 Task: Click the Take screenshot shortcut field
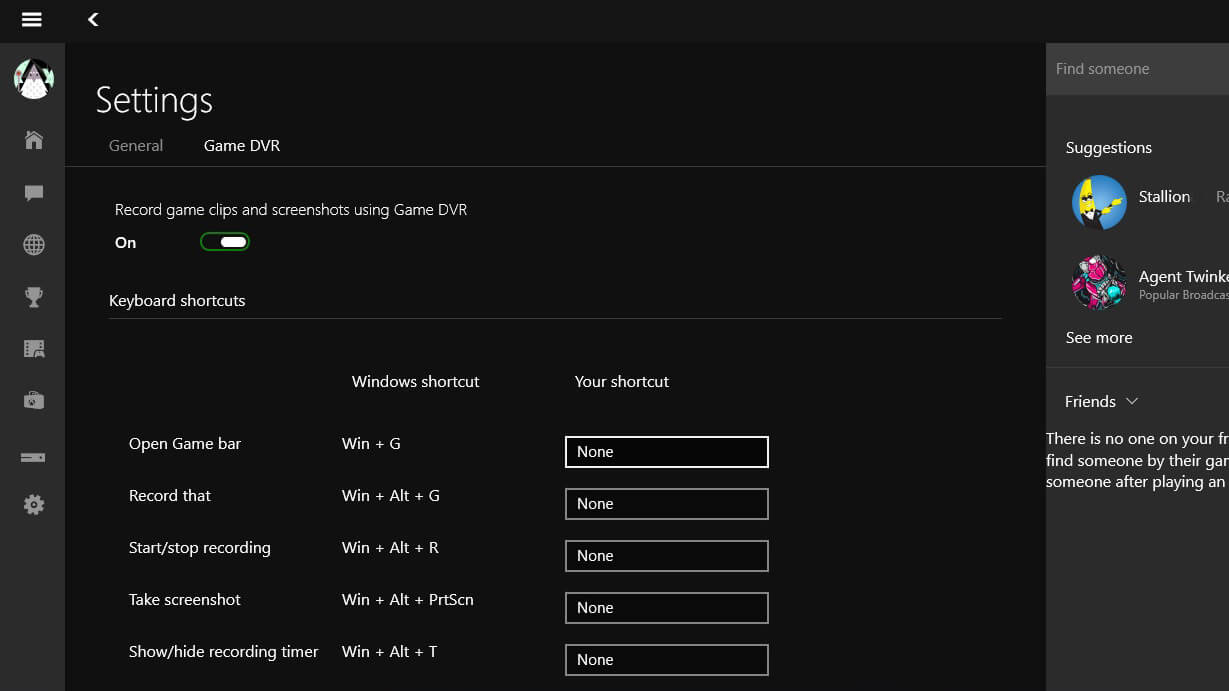coord(667,608)
